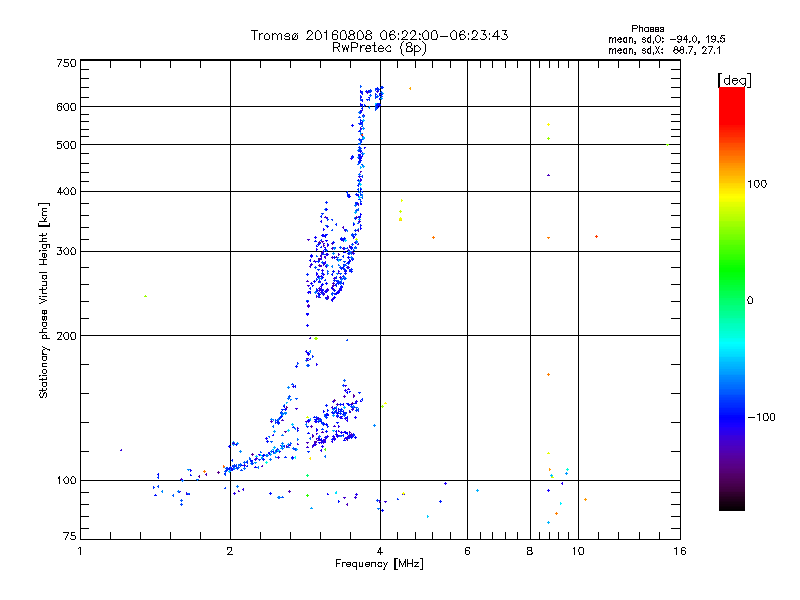
Task: Click the y-axis tick '600'
Action: (66, 107)
